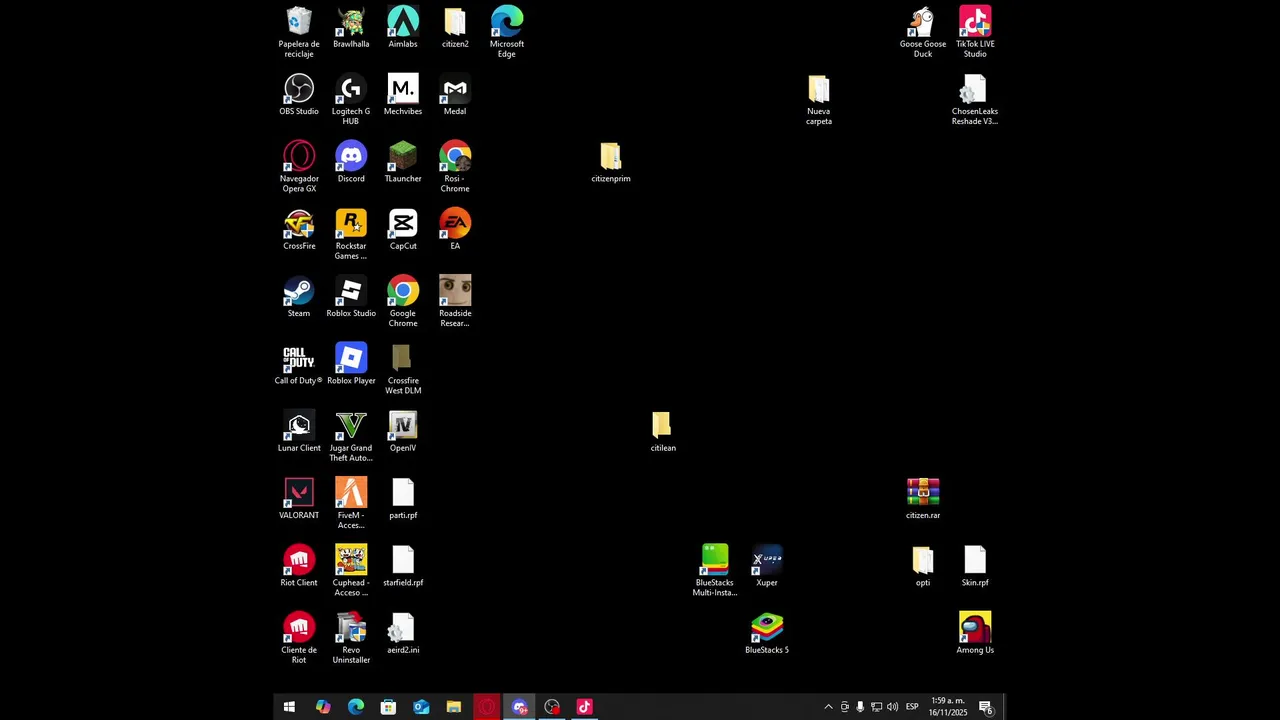
Task: Select the Rosi - Chrome shortcut
Action: click(455, 166)
